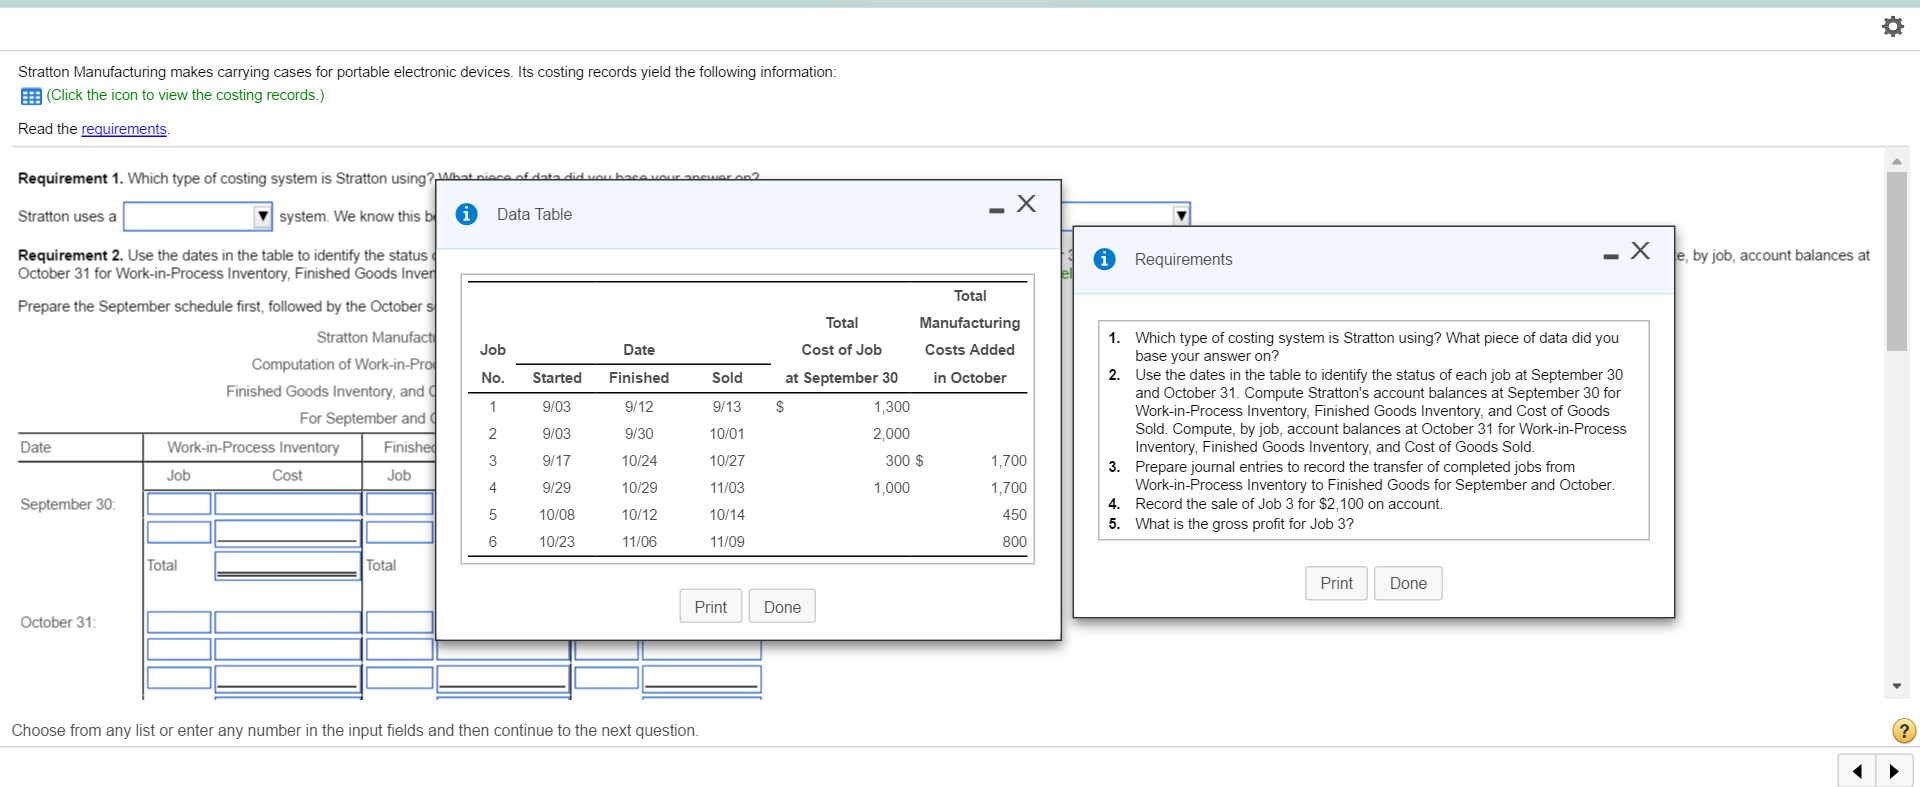Close the Requirements dialog
This screenshot has width=1920, height=787.
click(x=1640, y=251)
